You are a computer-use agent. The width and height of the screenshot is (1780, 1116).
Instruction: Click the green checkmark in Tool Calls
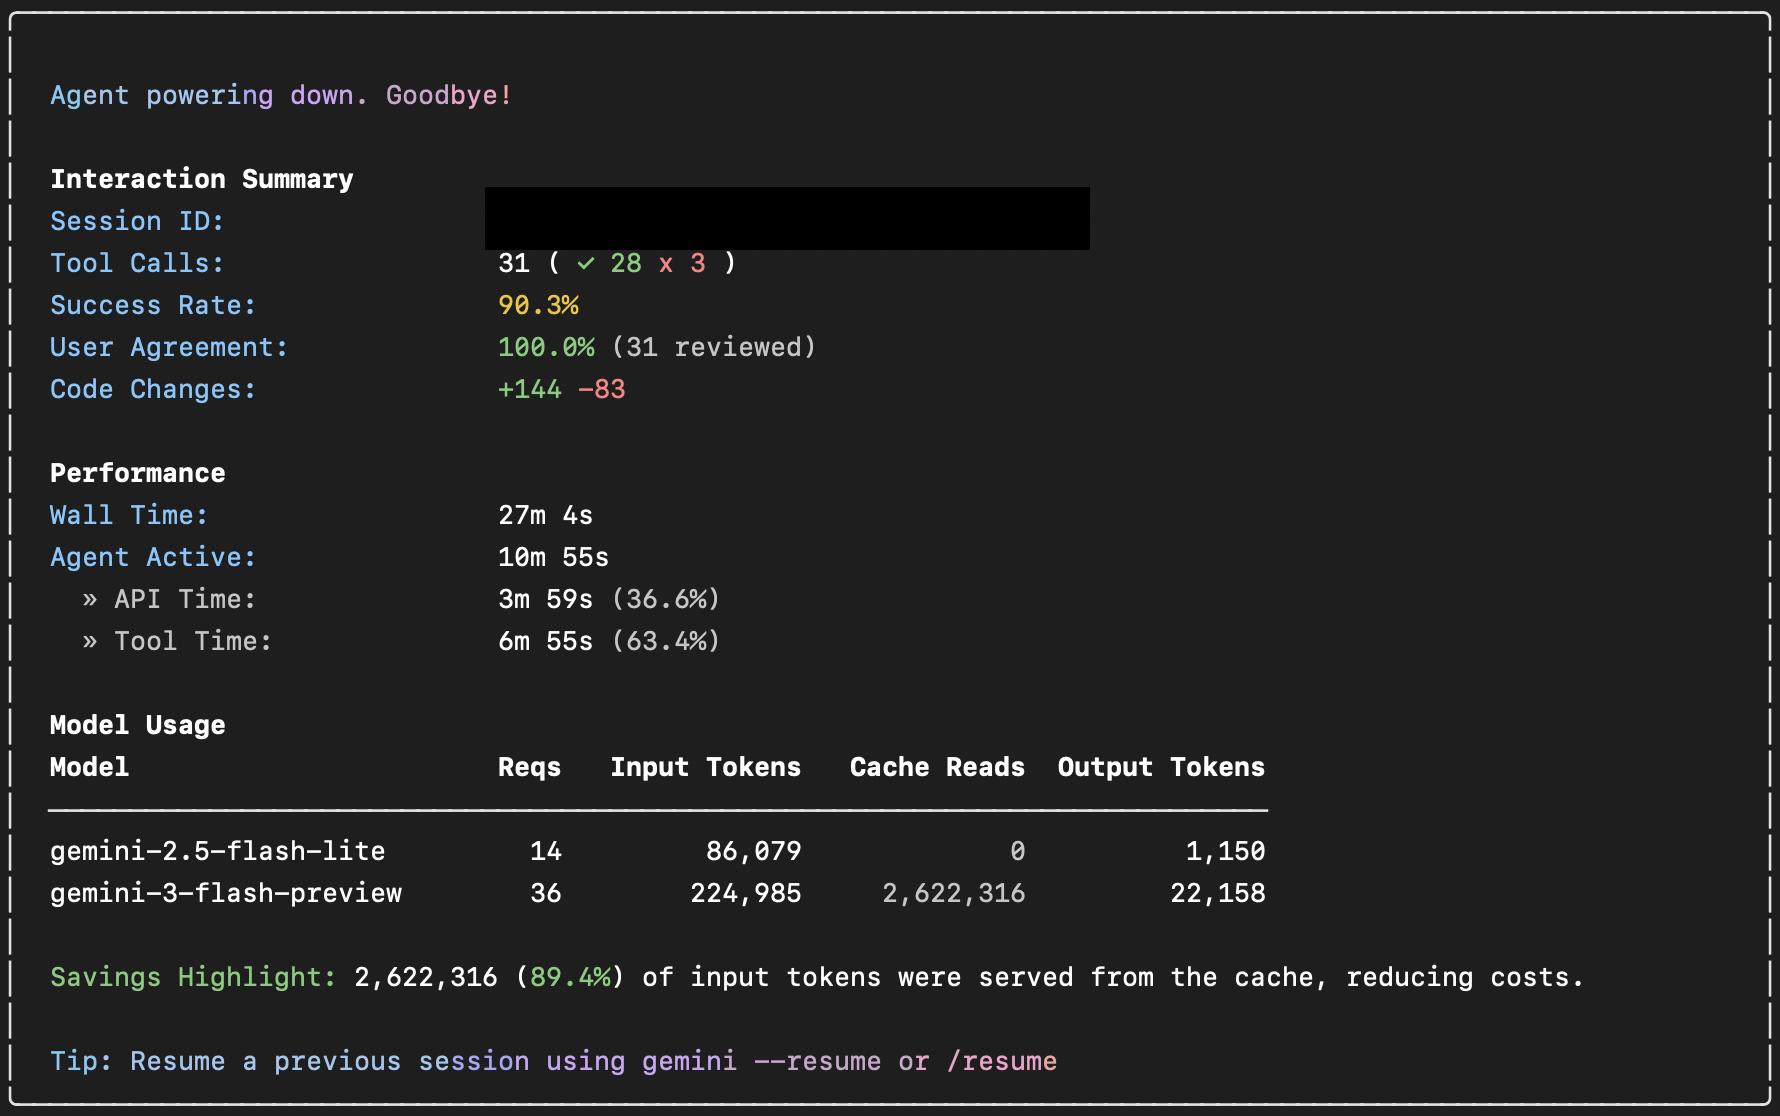pyautogui.click(x=586, y=264)
